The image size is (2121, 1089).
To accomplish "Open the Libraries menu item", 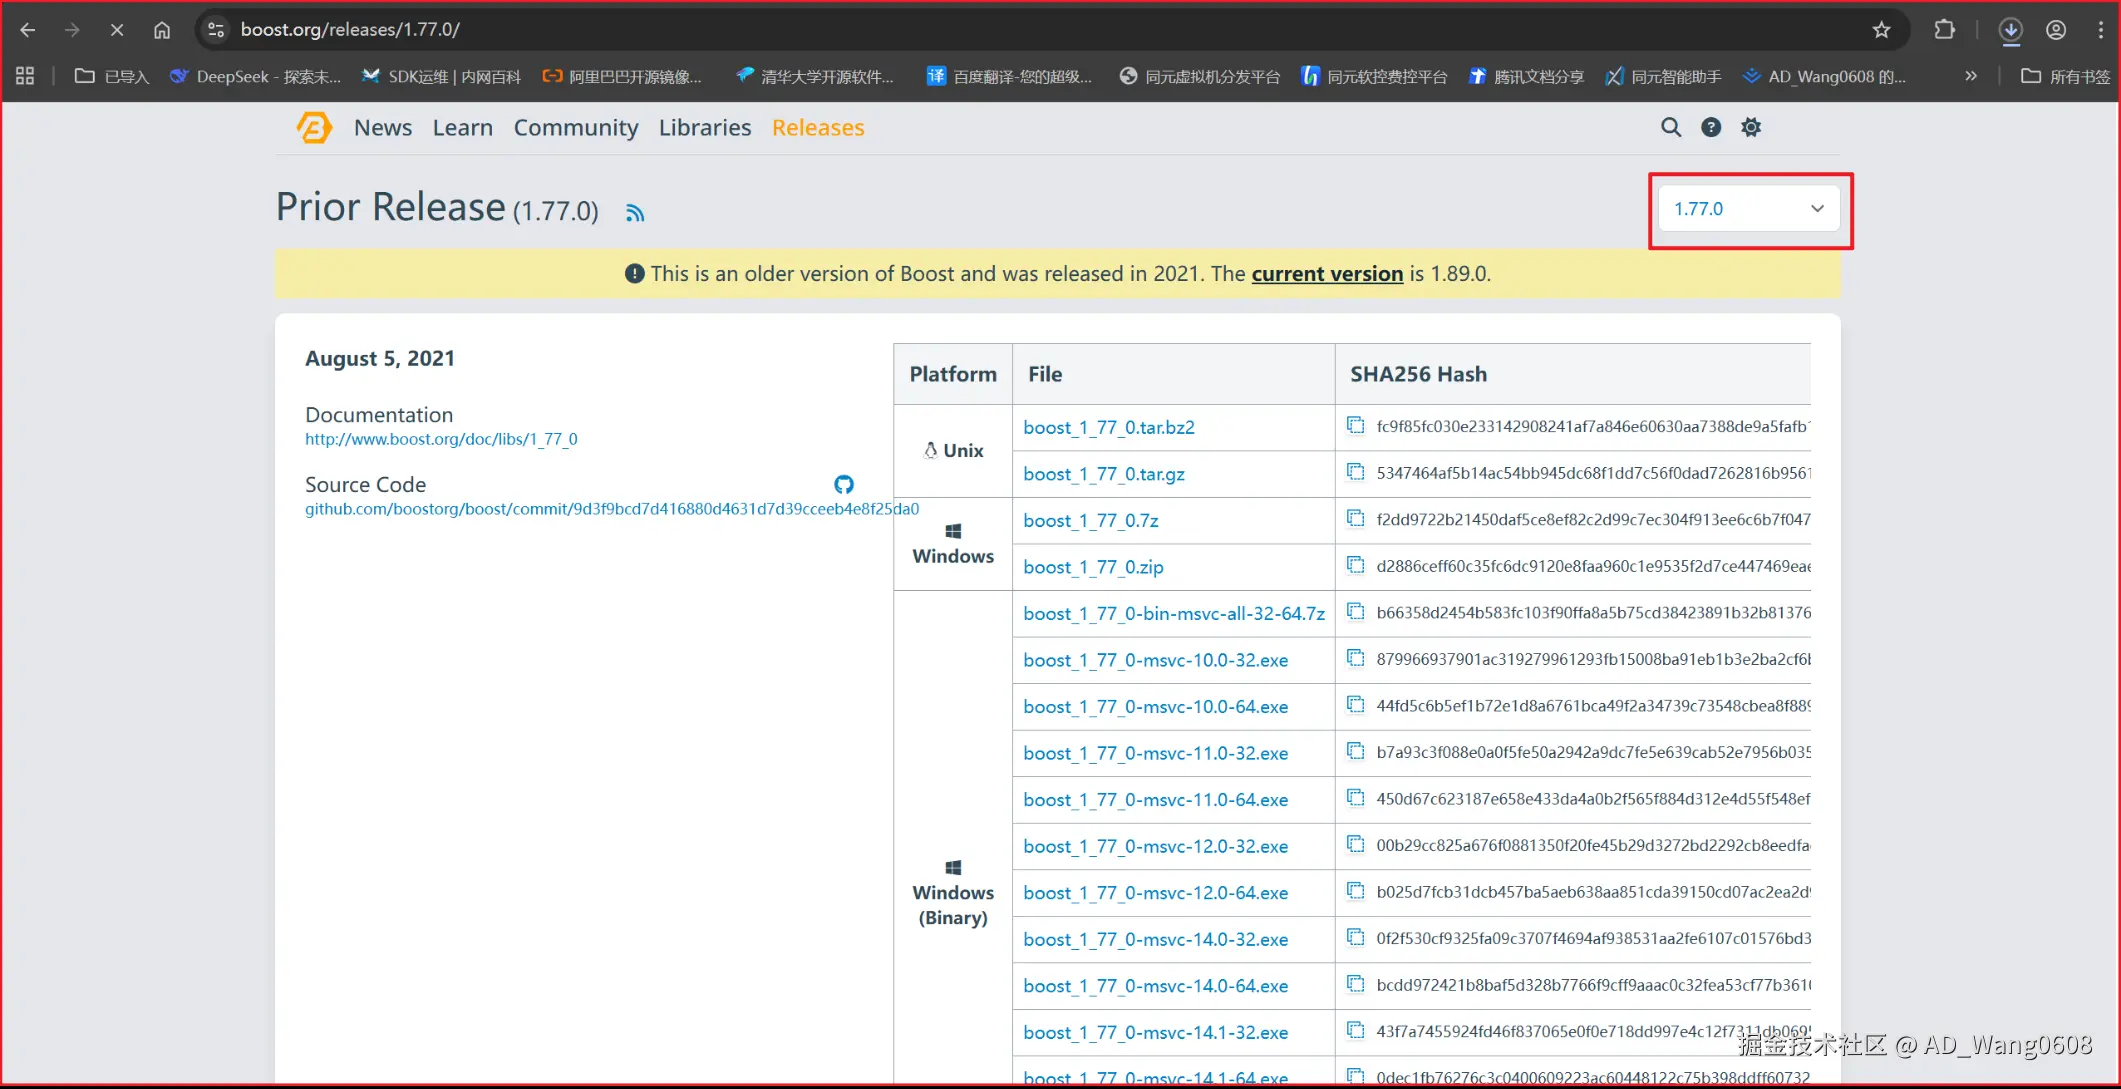I will (x=704, y=128).
